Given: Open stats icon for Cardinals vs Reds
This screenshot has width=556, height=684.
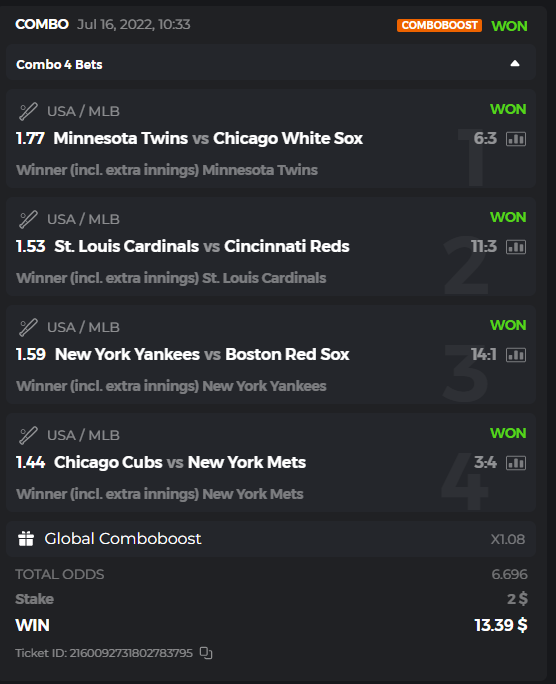Looking at the screenshot, I should point(515,247).
